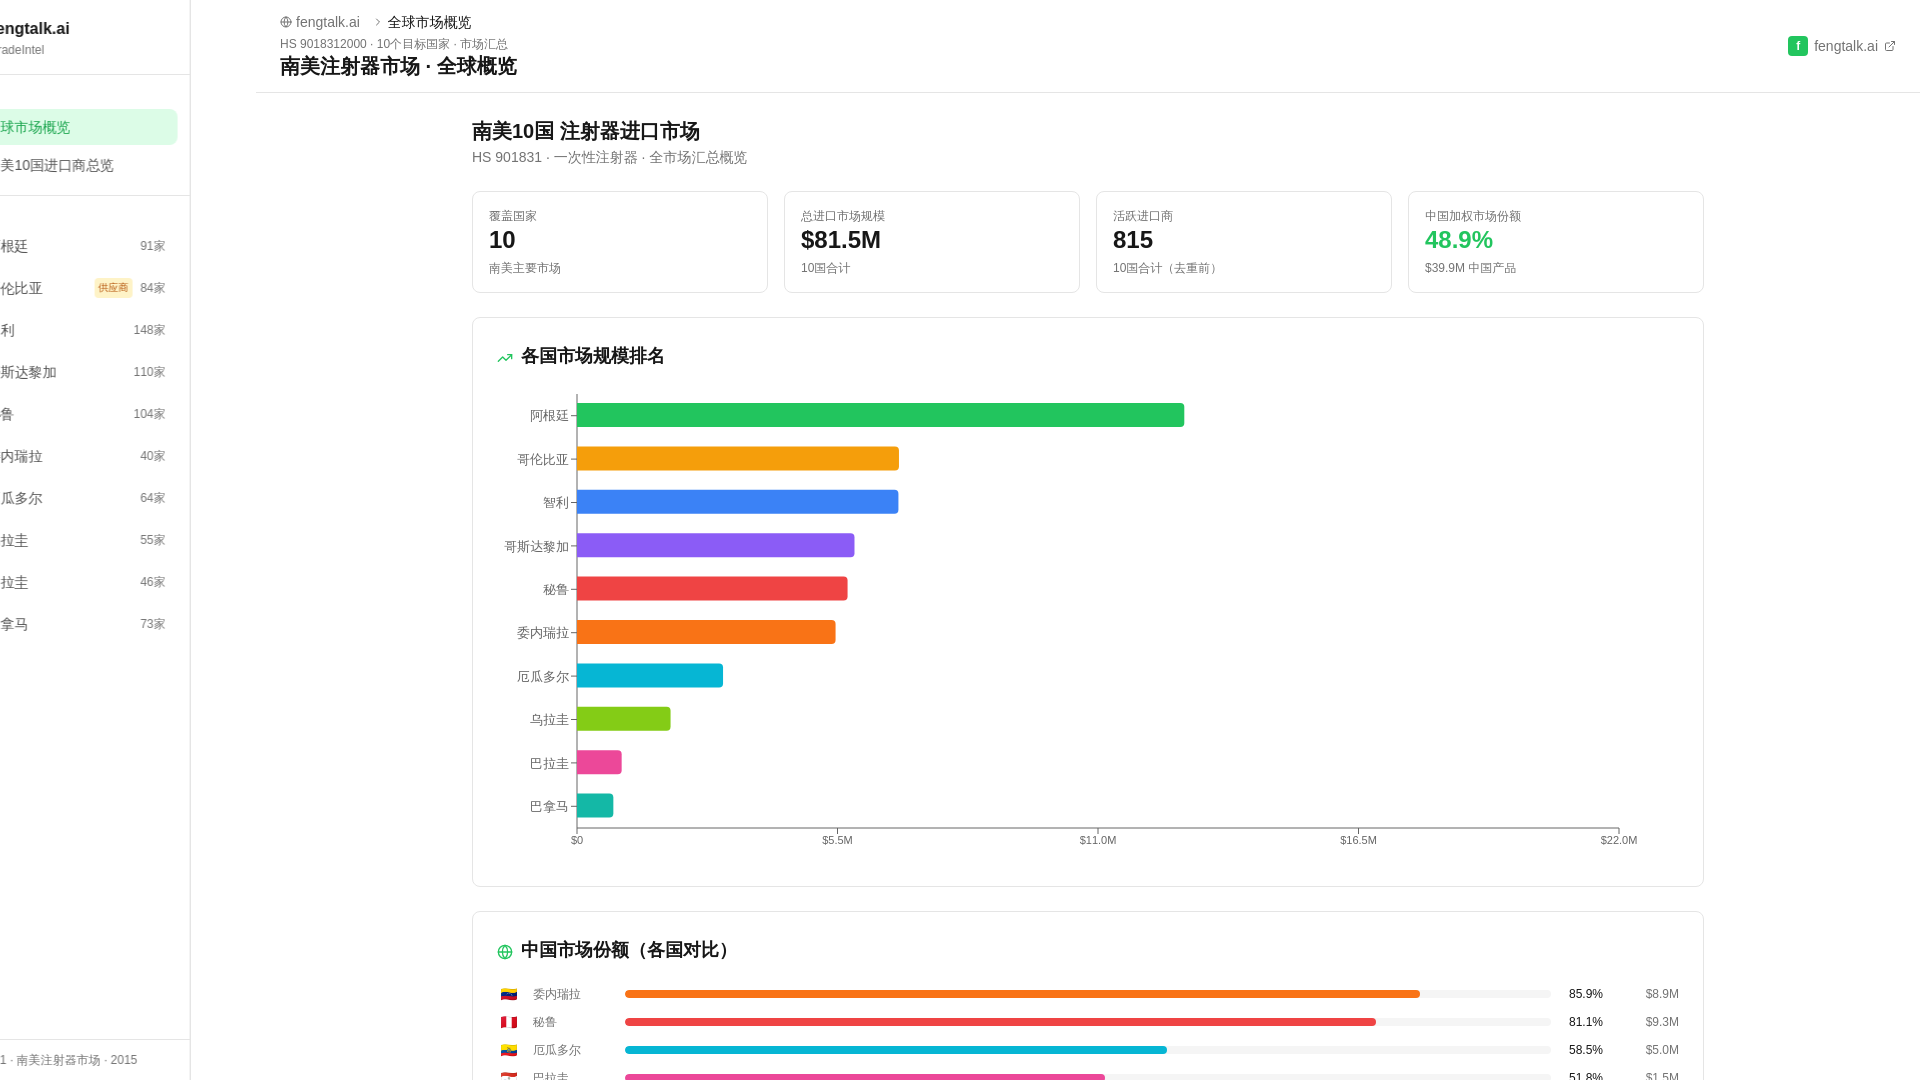Viewport: 1920px width, 1080px height.
Task: Click the Peru flag icon in the share list
Action: [509, 1022]
